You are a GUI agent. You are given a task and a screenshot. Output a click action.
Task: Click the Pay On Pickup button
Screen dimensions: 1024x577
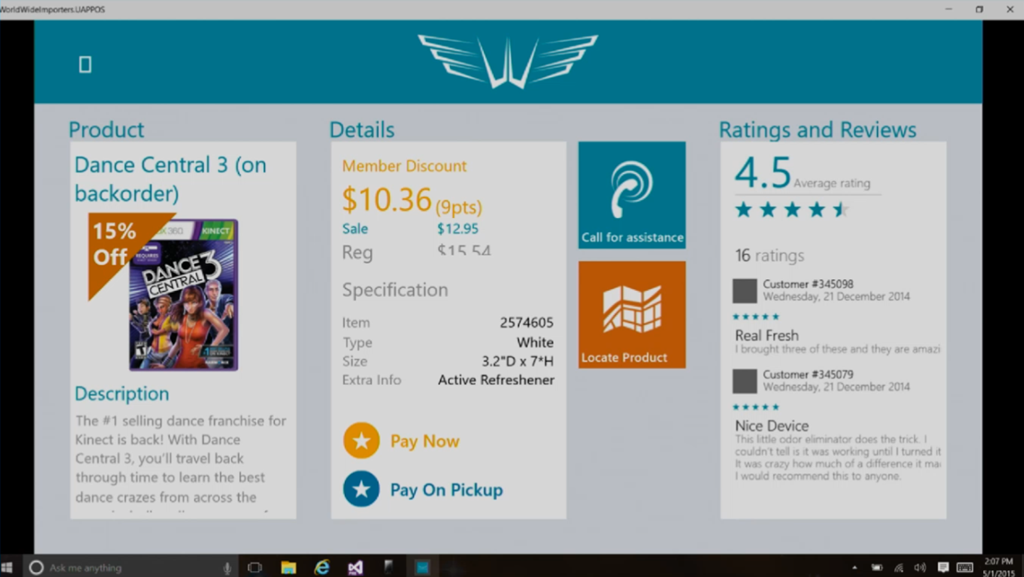(x=423, y=490)
